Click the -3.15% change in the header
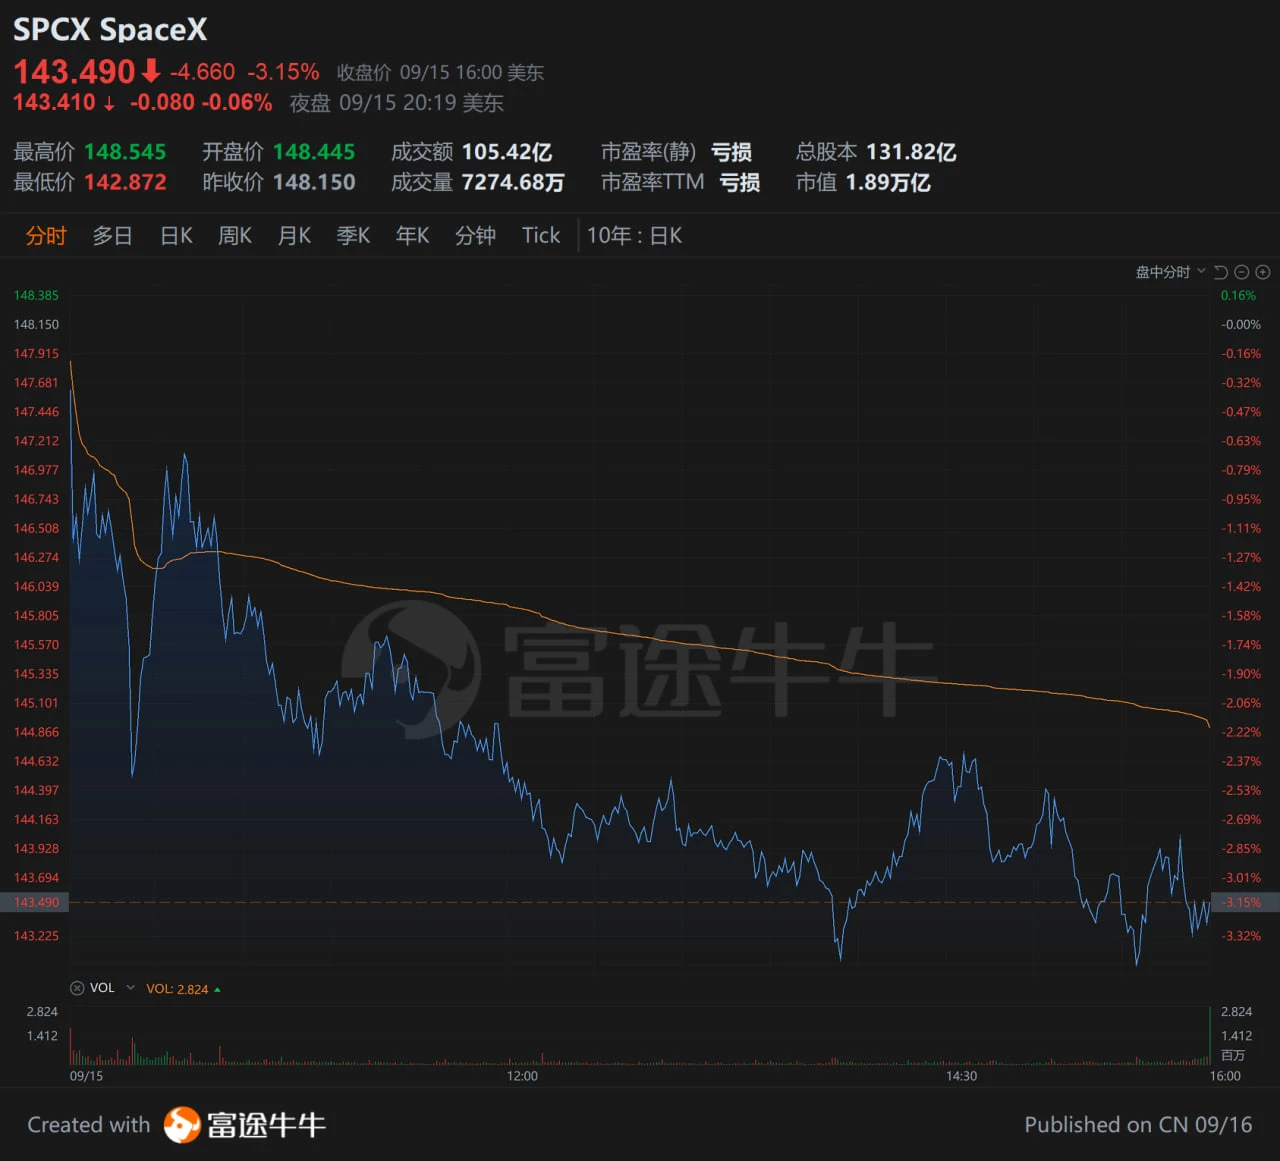Screen dimensions: 1280x1161 pos(283,72)
